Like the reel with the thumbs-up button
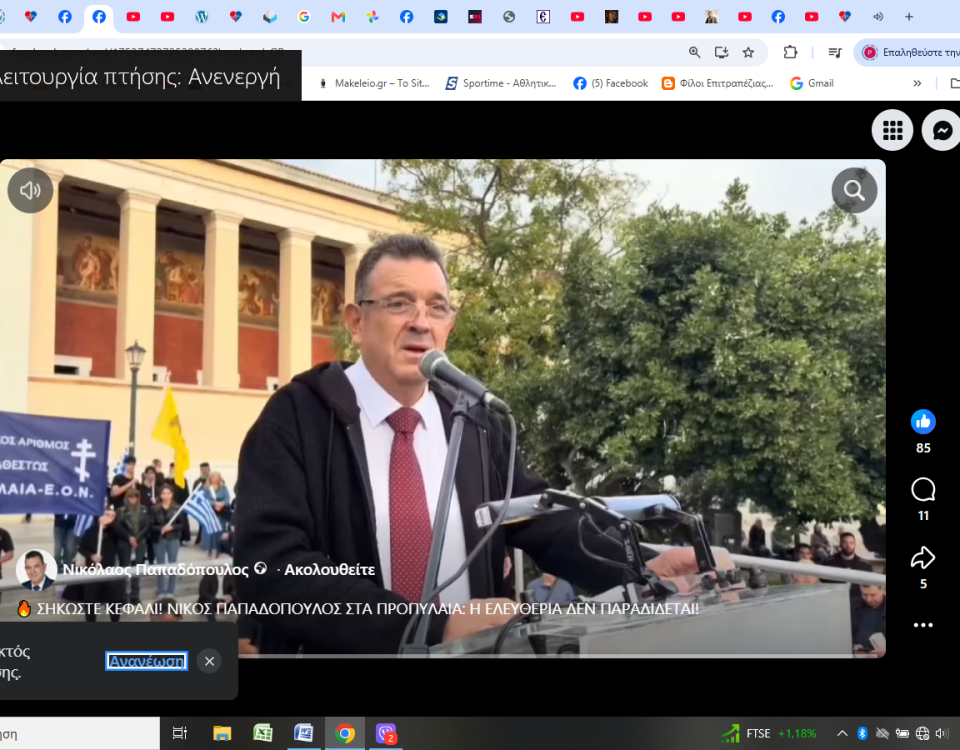Screen dimensions: 960x750 click(923, 422)
